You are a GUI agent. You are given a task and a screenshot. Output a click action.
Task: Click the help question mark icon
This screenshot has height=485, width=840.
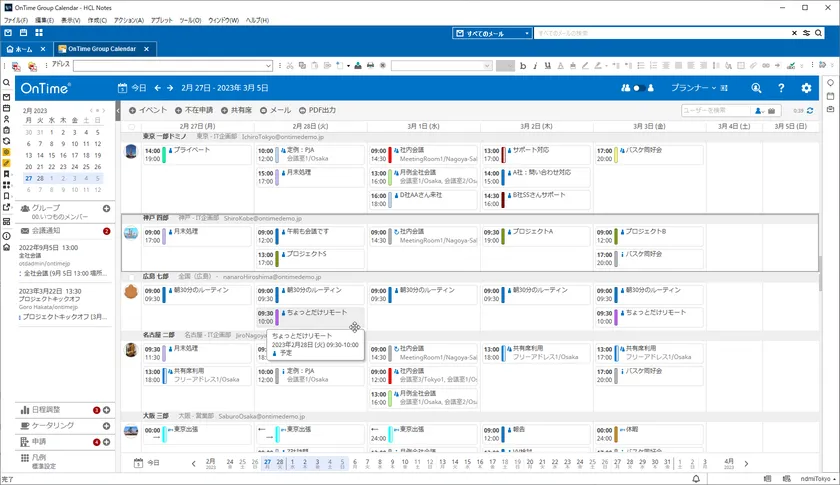(x=781, y=88)
